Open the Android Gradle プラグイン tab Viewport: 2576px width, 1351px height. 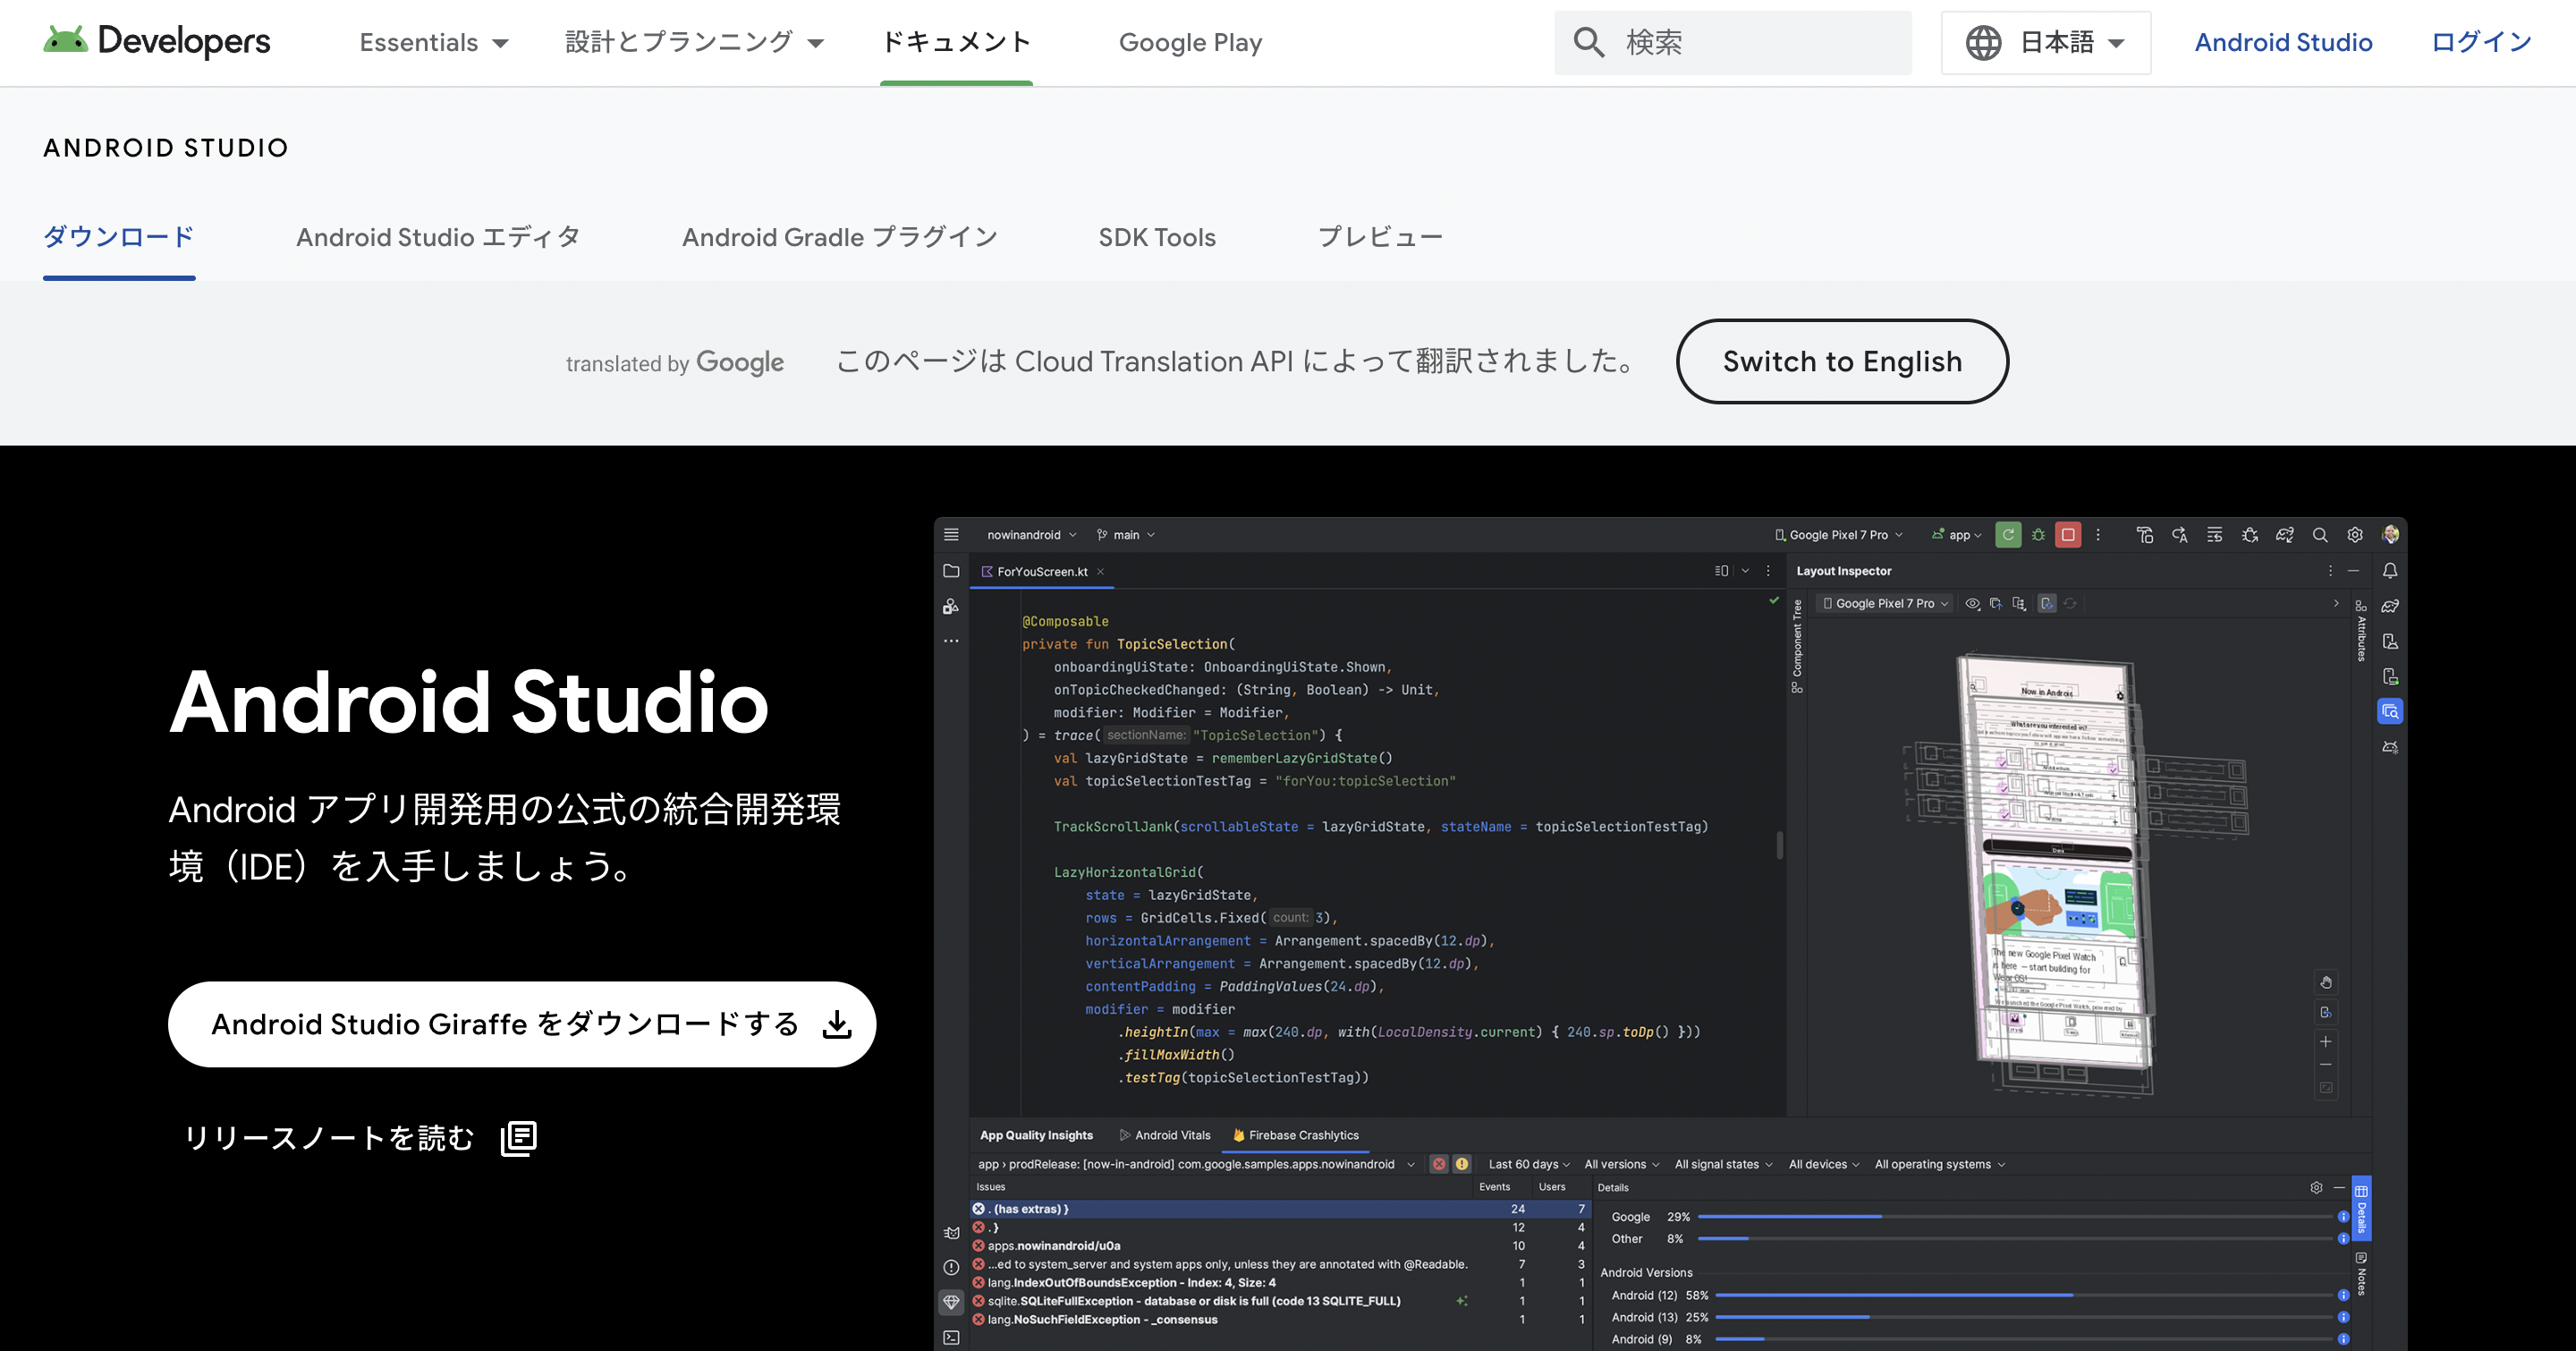click(x=839, y=237)
